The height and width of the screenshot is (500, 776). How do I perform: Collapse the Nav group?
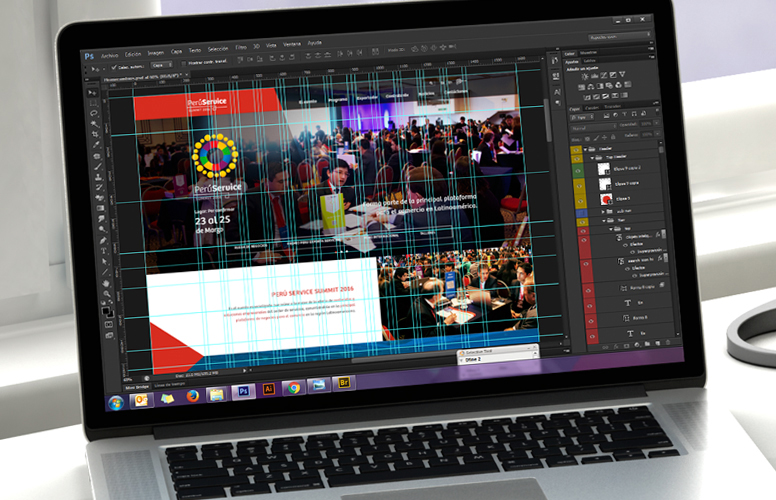pos(604,220)
